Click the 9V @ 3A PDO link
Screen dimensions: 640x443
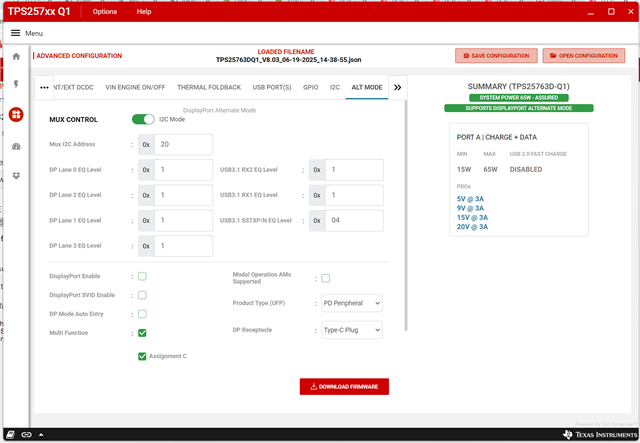click(x=470, y=208)
